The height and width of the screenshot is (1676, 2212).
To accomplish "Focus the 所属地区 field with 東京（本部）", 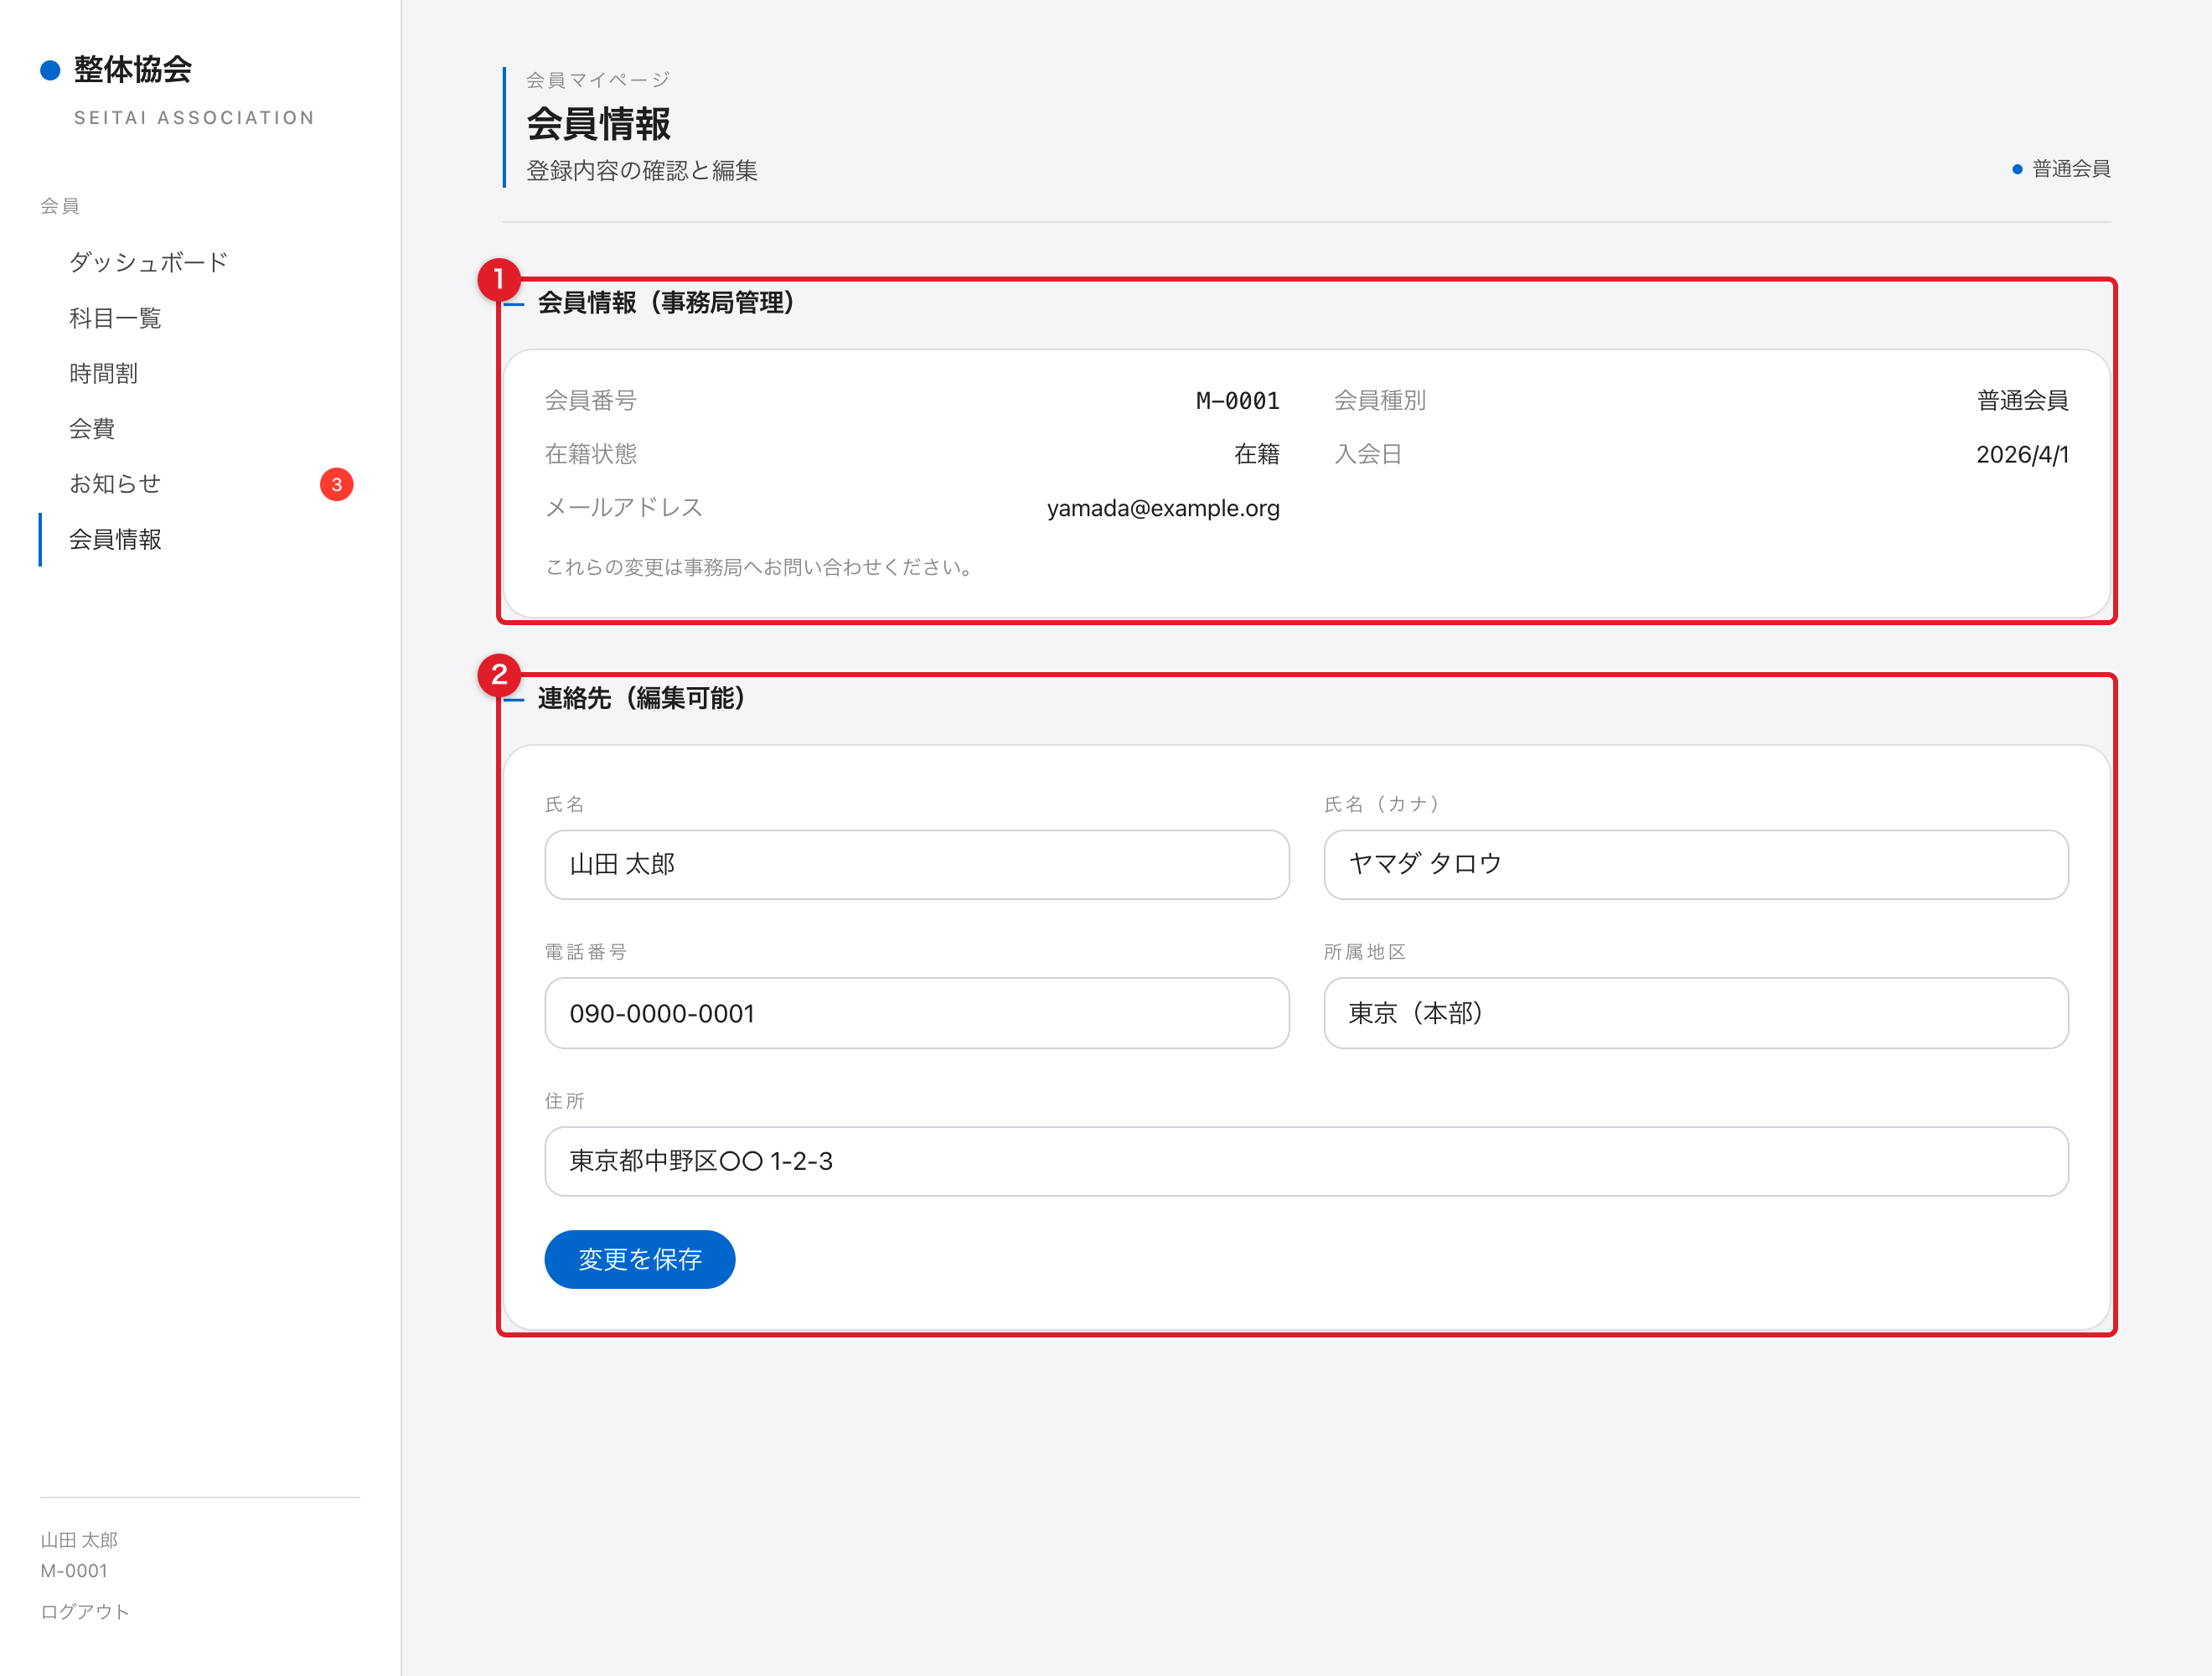I will (x=1696, y=1013).
